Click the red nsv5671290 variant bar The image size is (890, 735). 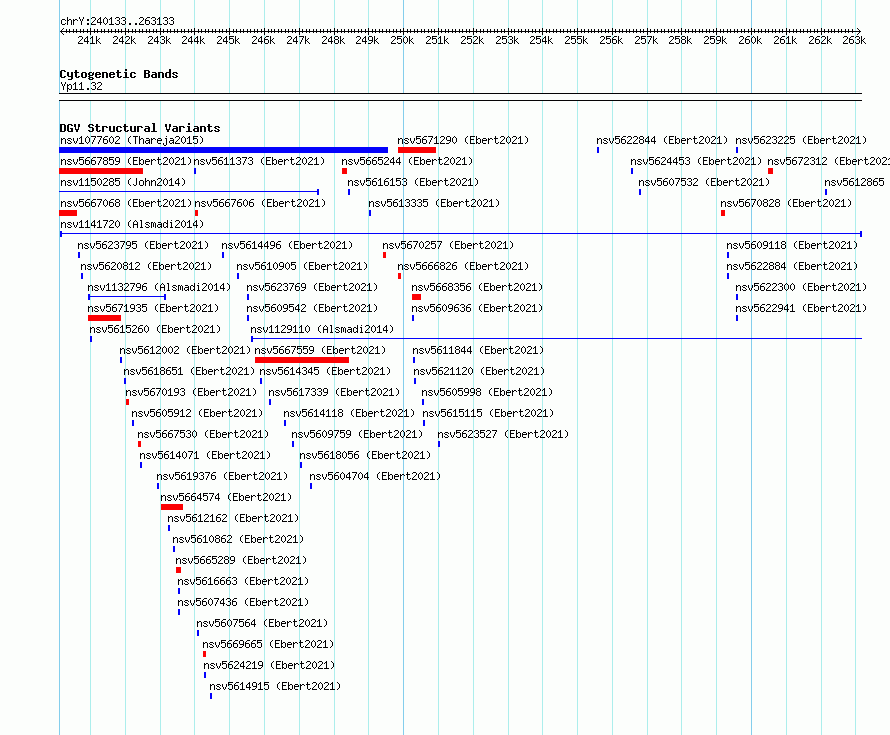(x=417, y=150)
